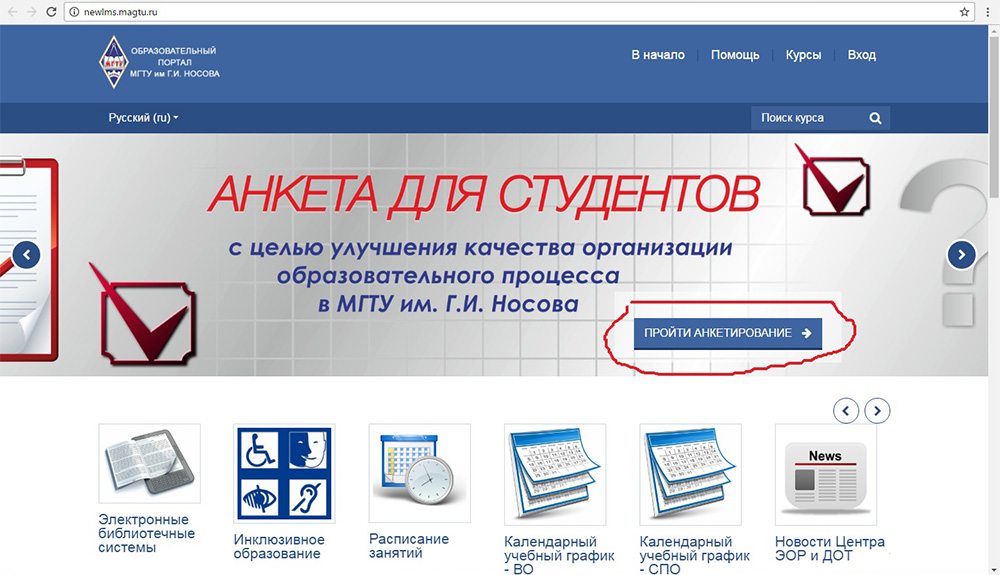Click the browser back arrow
The width and height of the screenshot is (1000, 575).
tap(12, 11)
